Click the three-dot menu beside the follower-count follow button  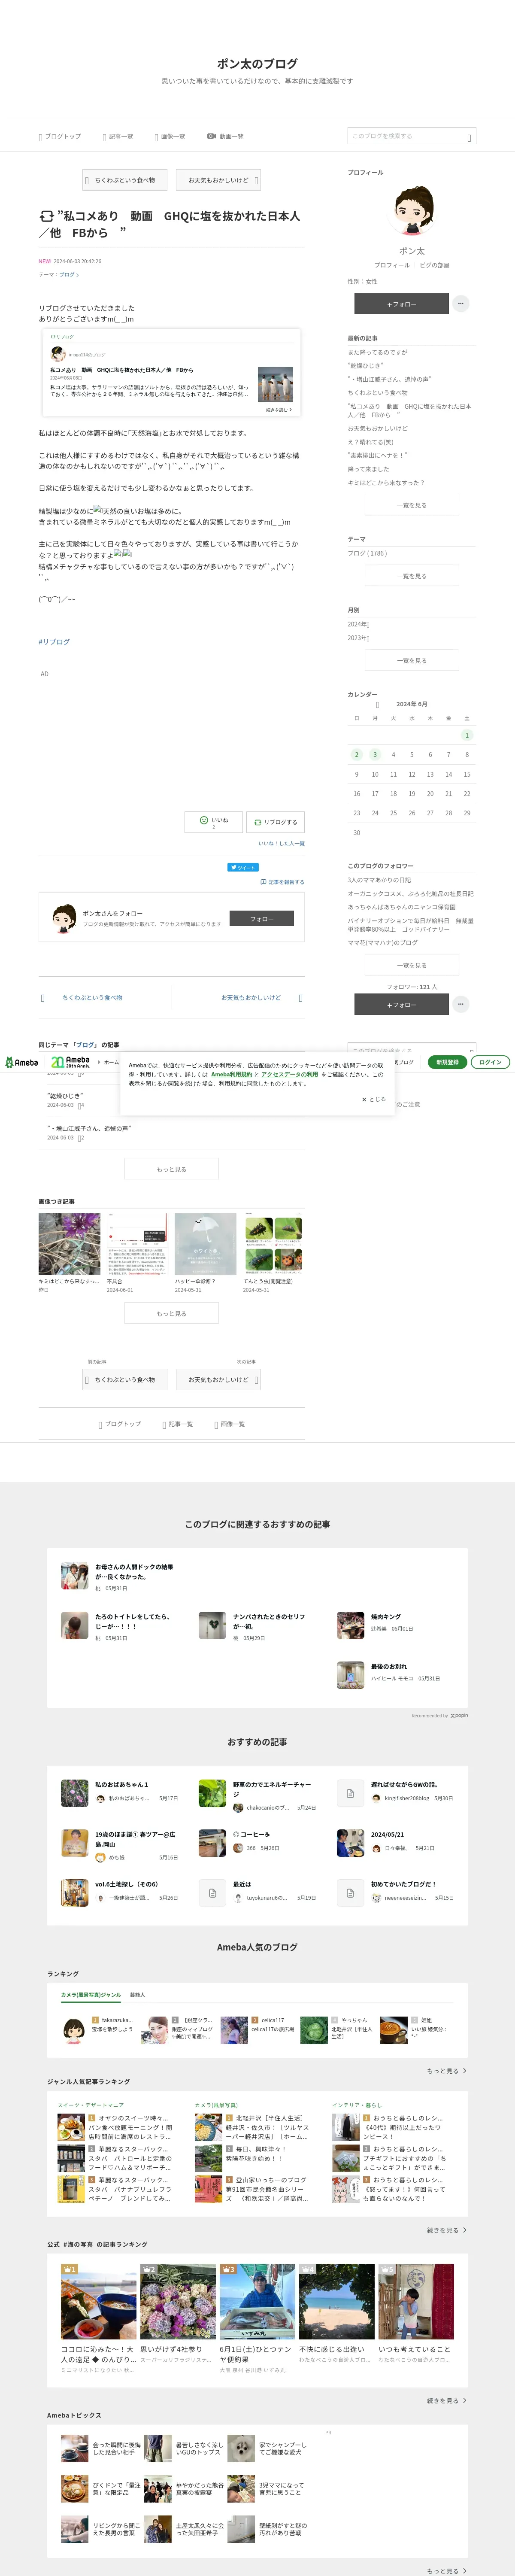tap(460, 1004)
